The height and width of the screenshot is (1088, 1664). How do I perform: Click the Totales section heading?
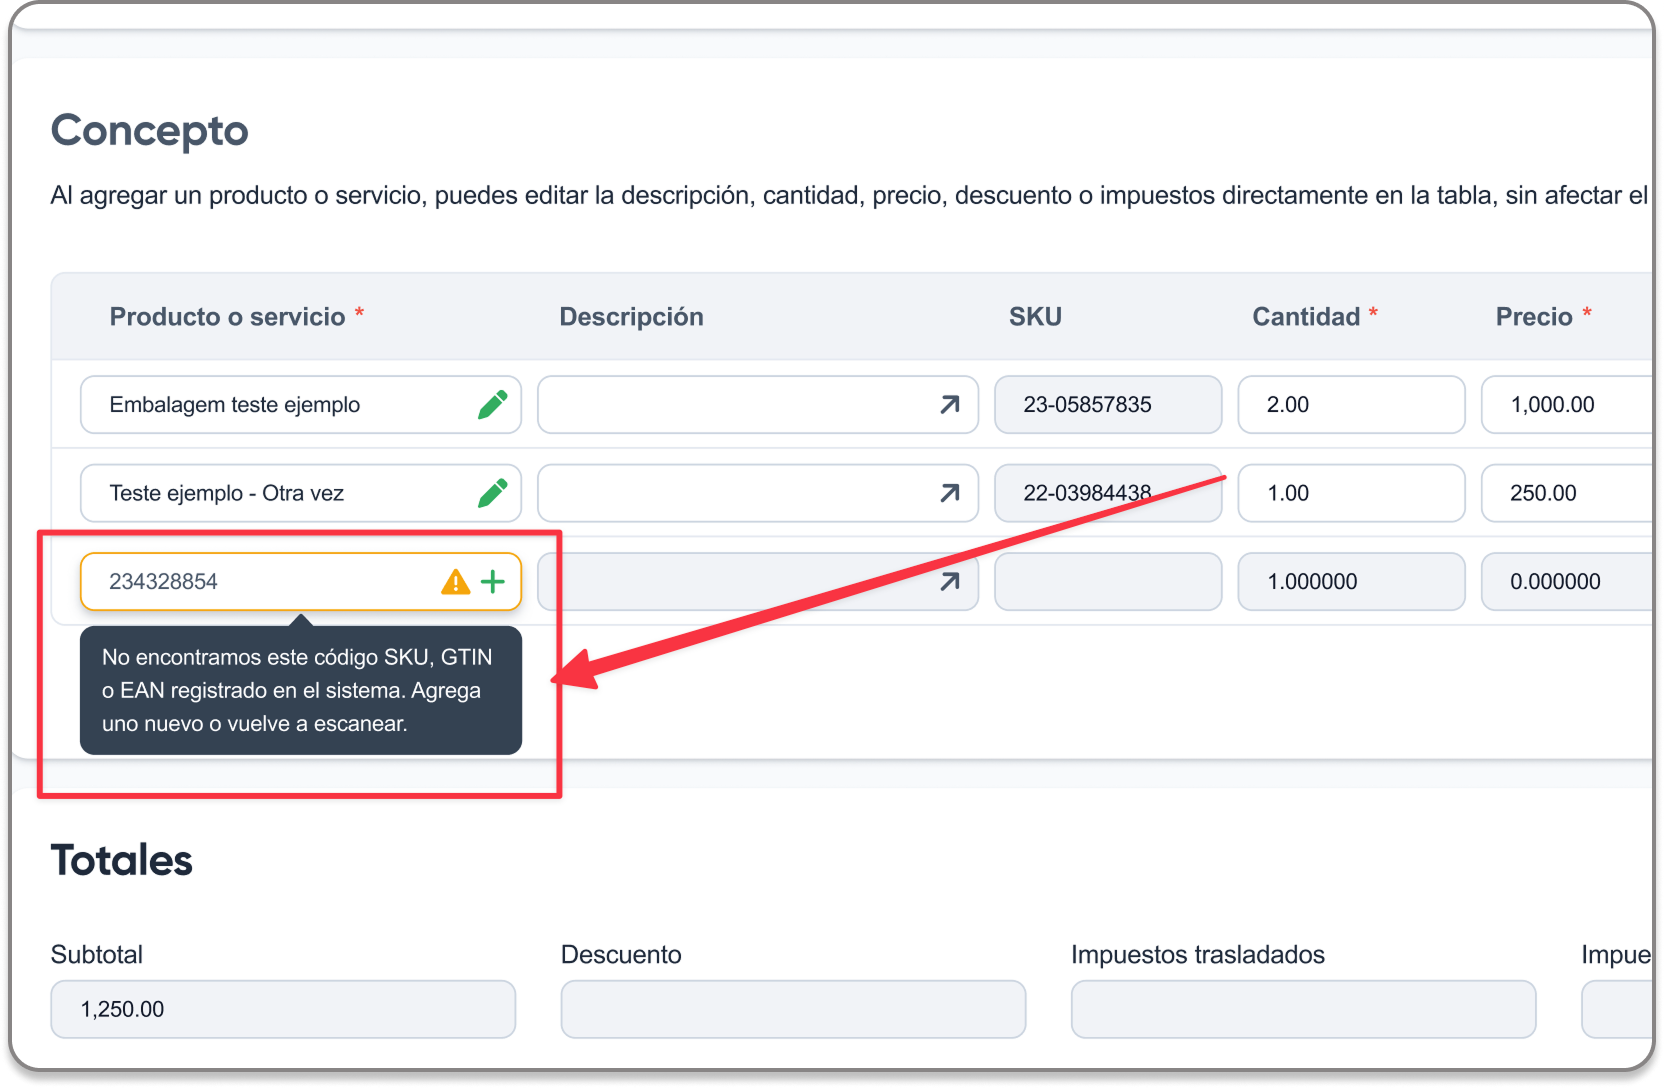point(122,860)
